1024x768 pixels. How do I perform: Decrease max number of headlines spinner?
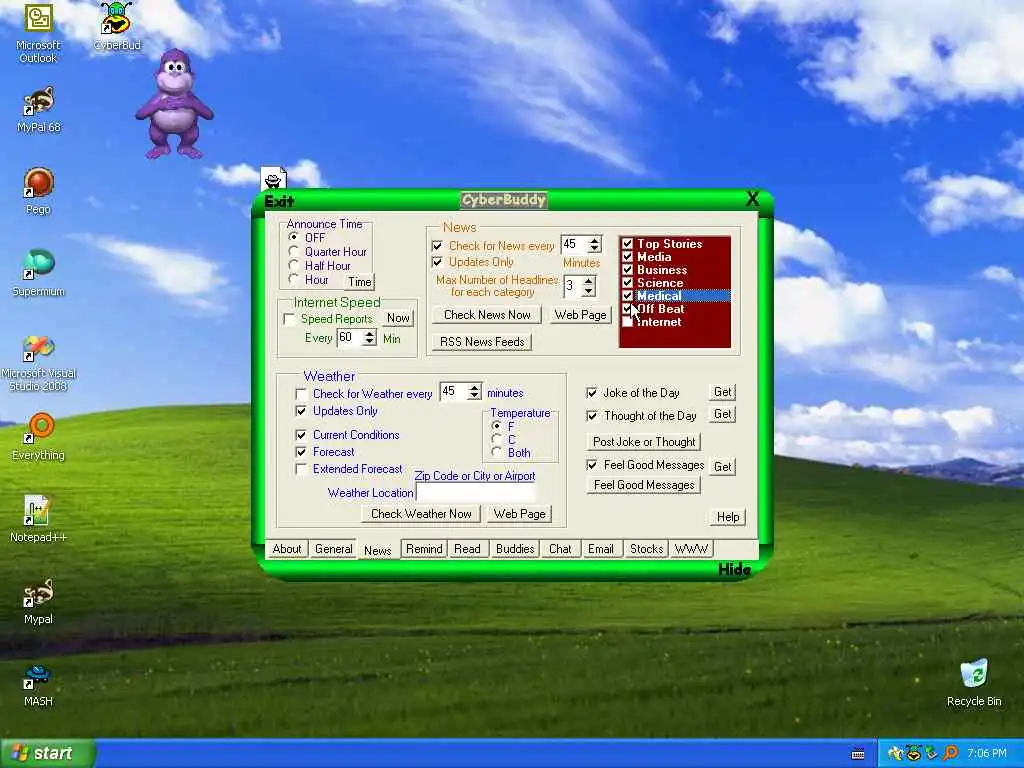588,290
